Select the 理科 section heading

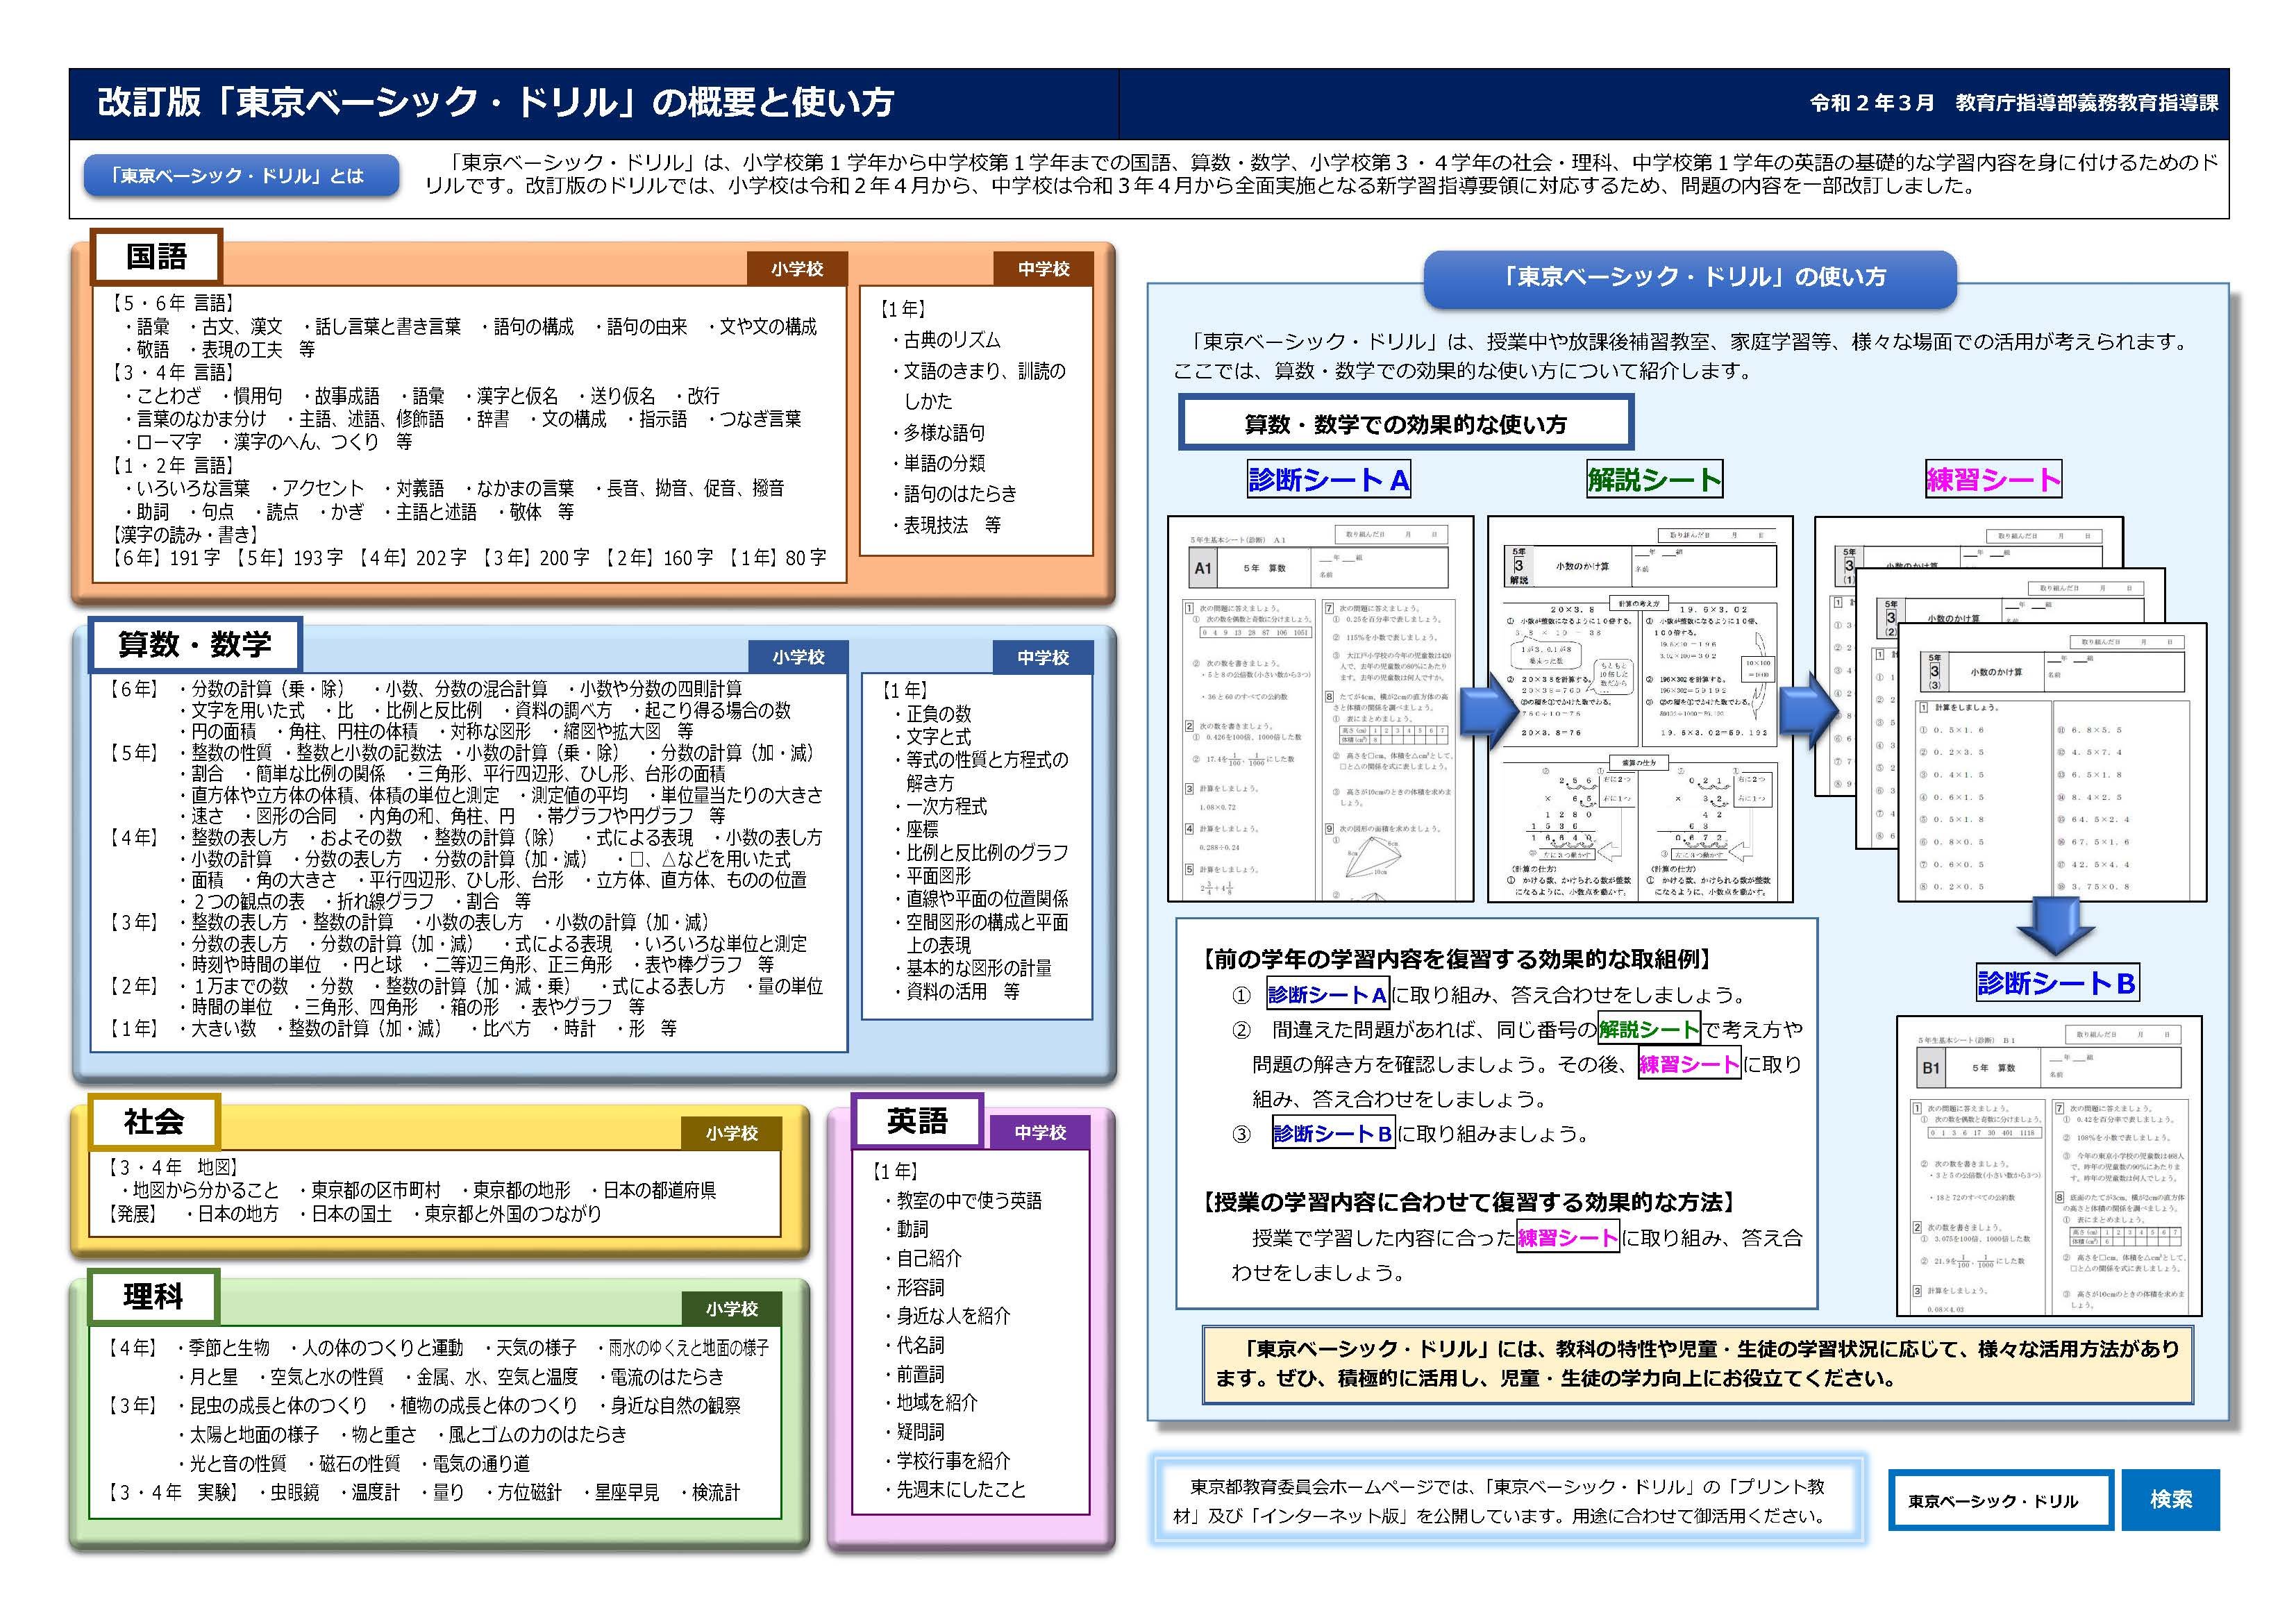coord(153,1297)
